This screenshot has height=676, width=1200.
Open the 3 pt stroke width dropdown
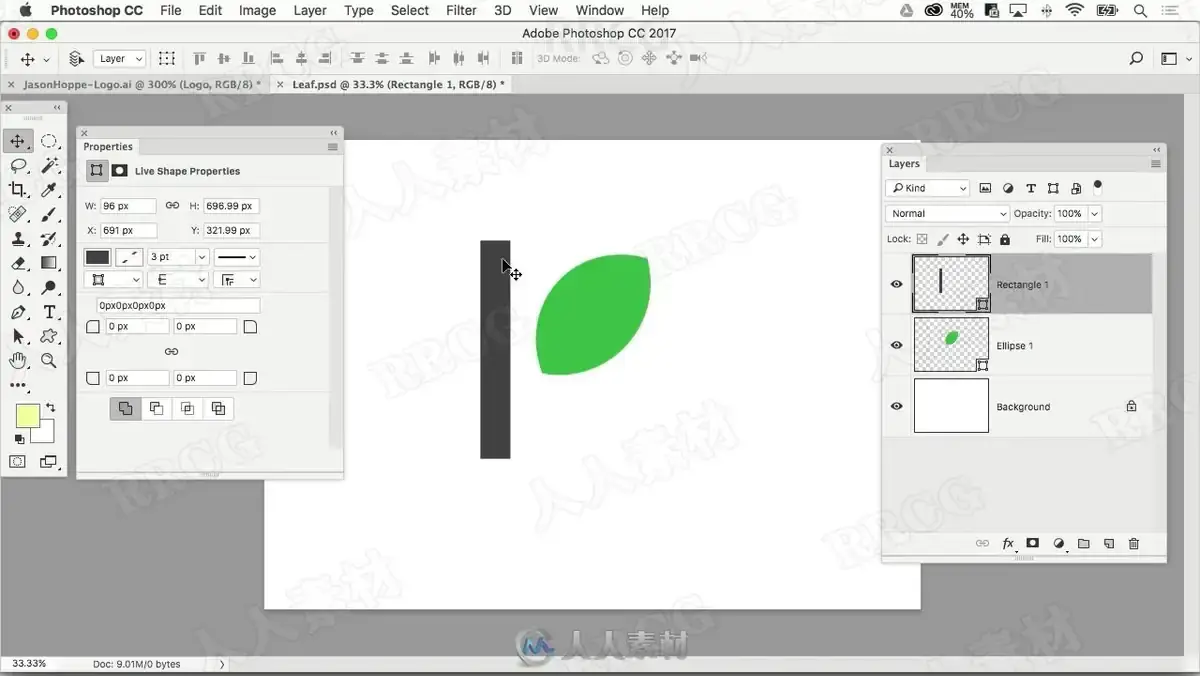tap(201, 257)
